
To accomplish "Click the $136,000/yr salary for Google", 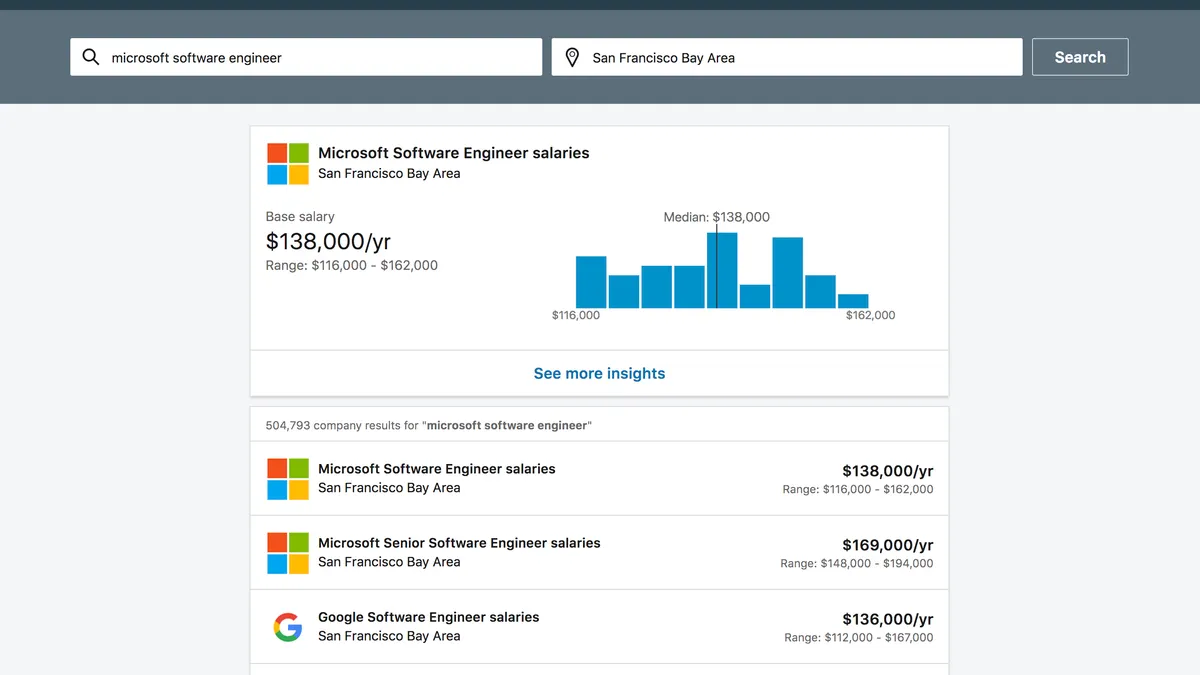I will click(888, 619).
